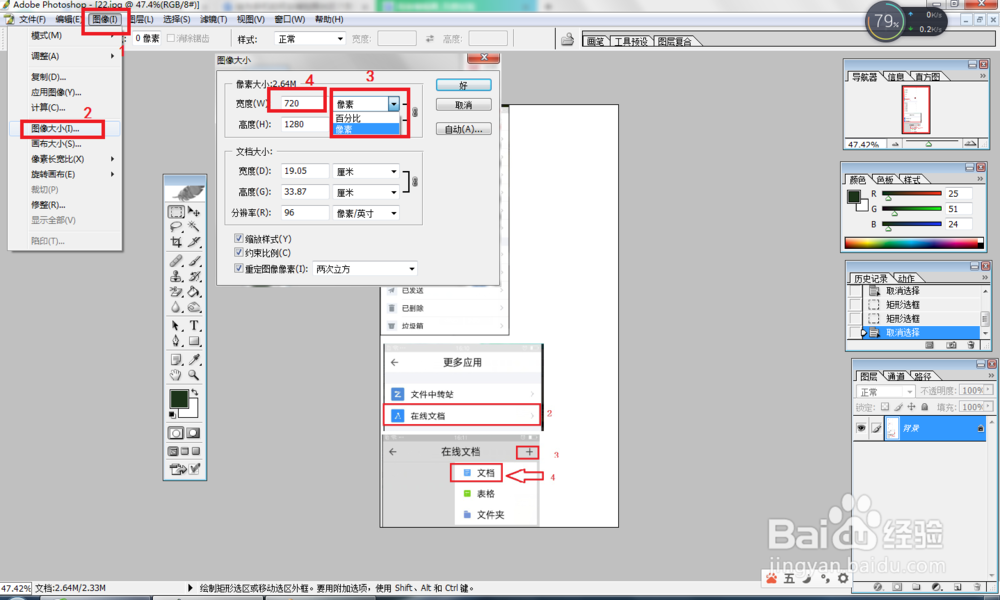Select the Move tool
Viewport: 1000px width, 600px height.
[x=195, y=211]
